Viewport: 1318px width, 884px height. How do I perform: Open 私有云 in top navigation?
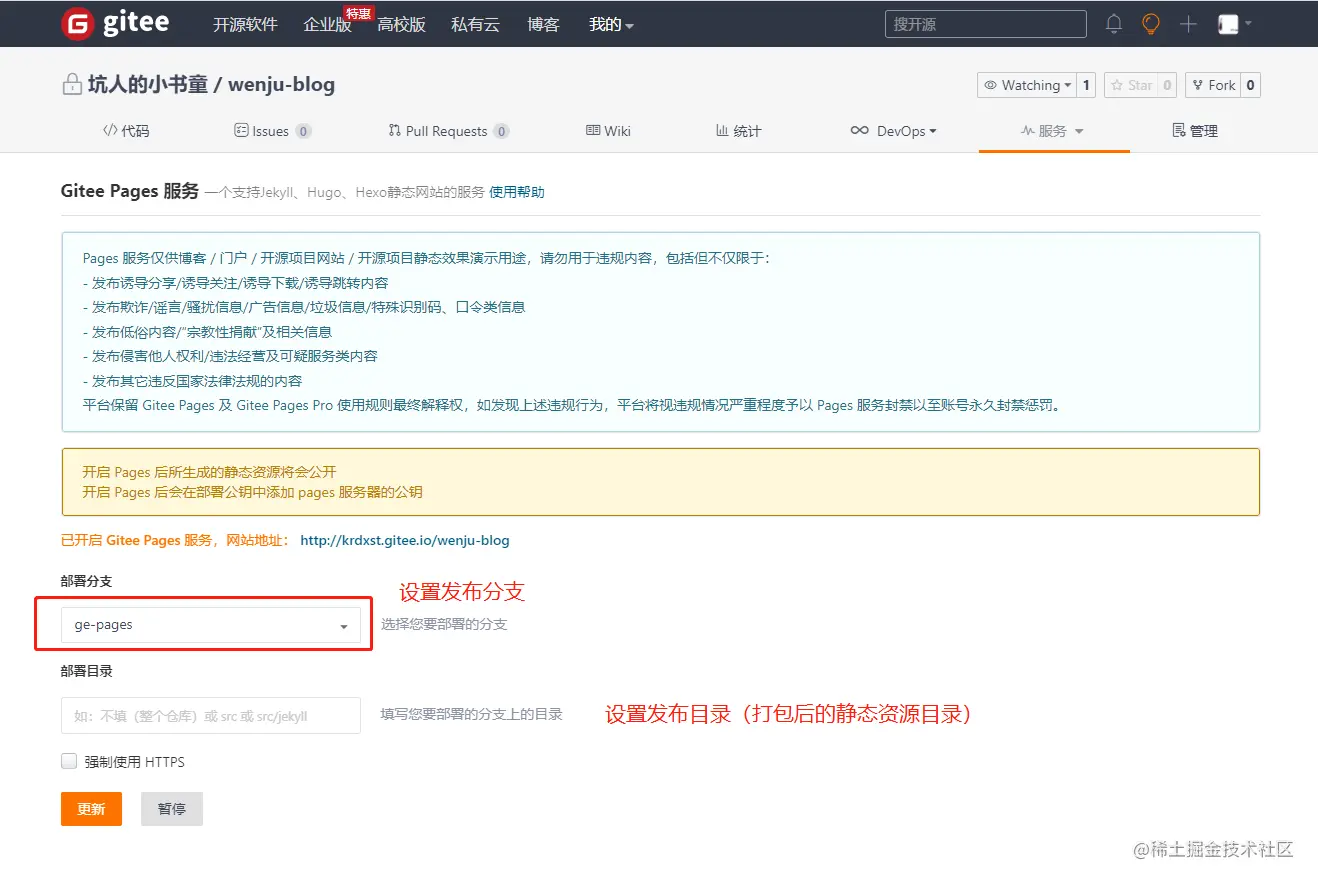point(475,24)
